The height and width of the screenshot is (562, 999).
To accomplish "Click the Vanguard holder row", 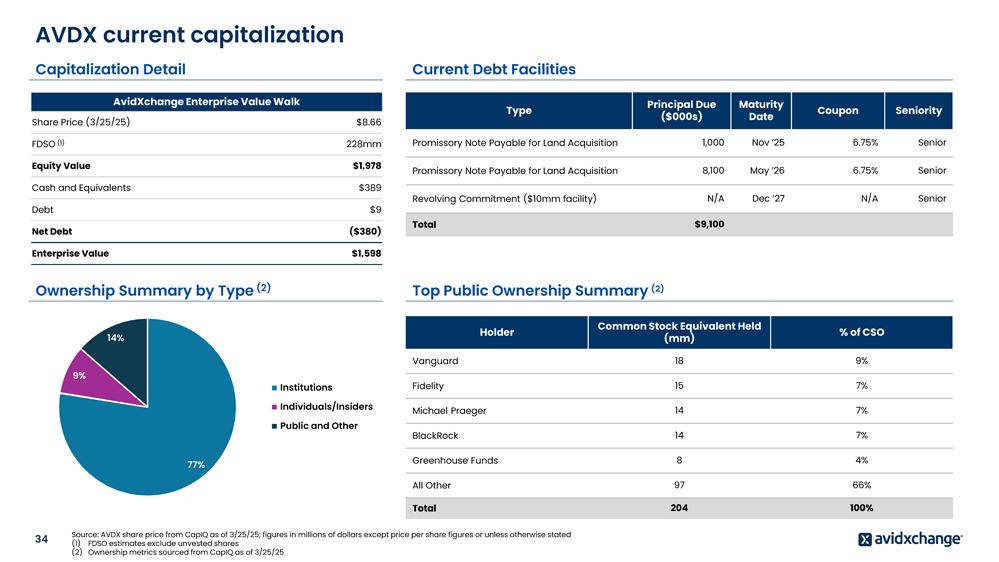I will 679,361.
